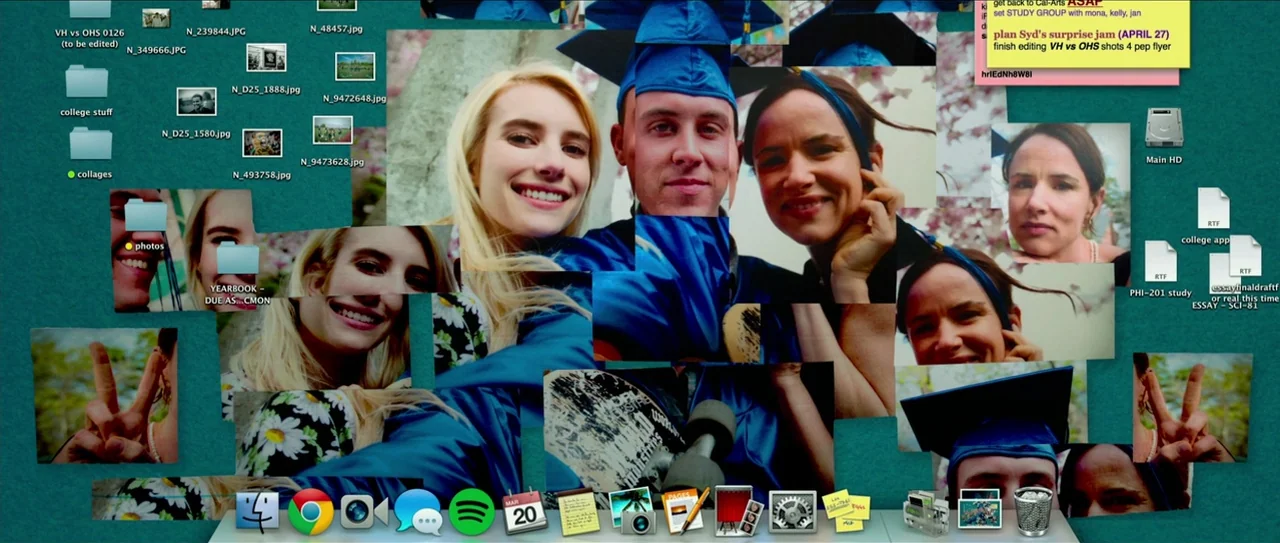1280x543 pixels.
Task: Select the college stuff folder
Action: (87, 81)
